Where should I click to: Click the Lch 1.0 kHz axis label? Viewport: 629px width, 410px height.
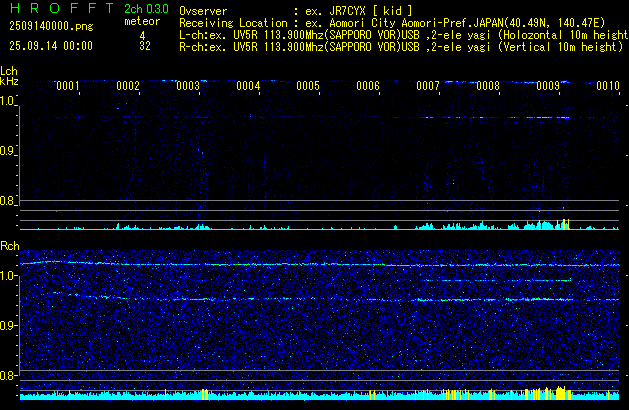pyautogui.click(x=7, y=101)
